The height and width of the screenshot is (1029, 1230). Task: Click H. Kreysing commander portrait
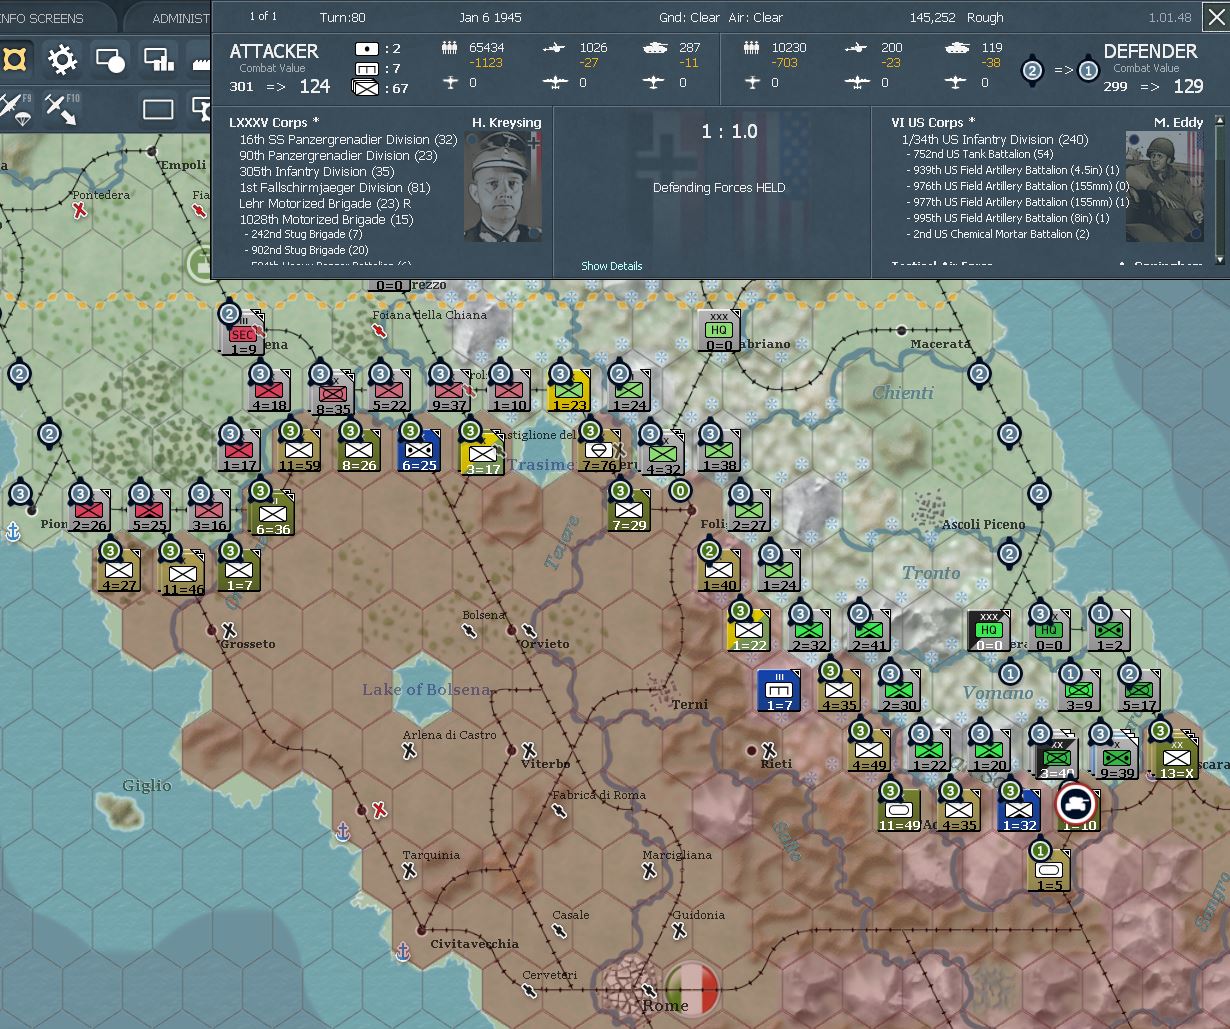click(x=503, y=187)
